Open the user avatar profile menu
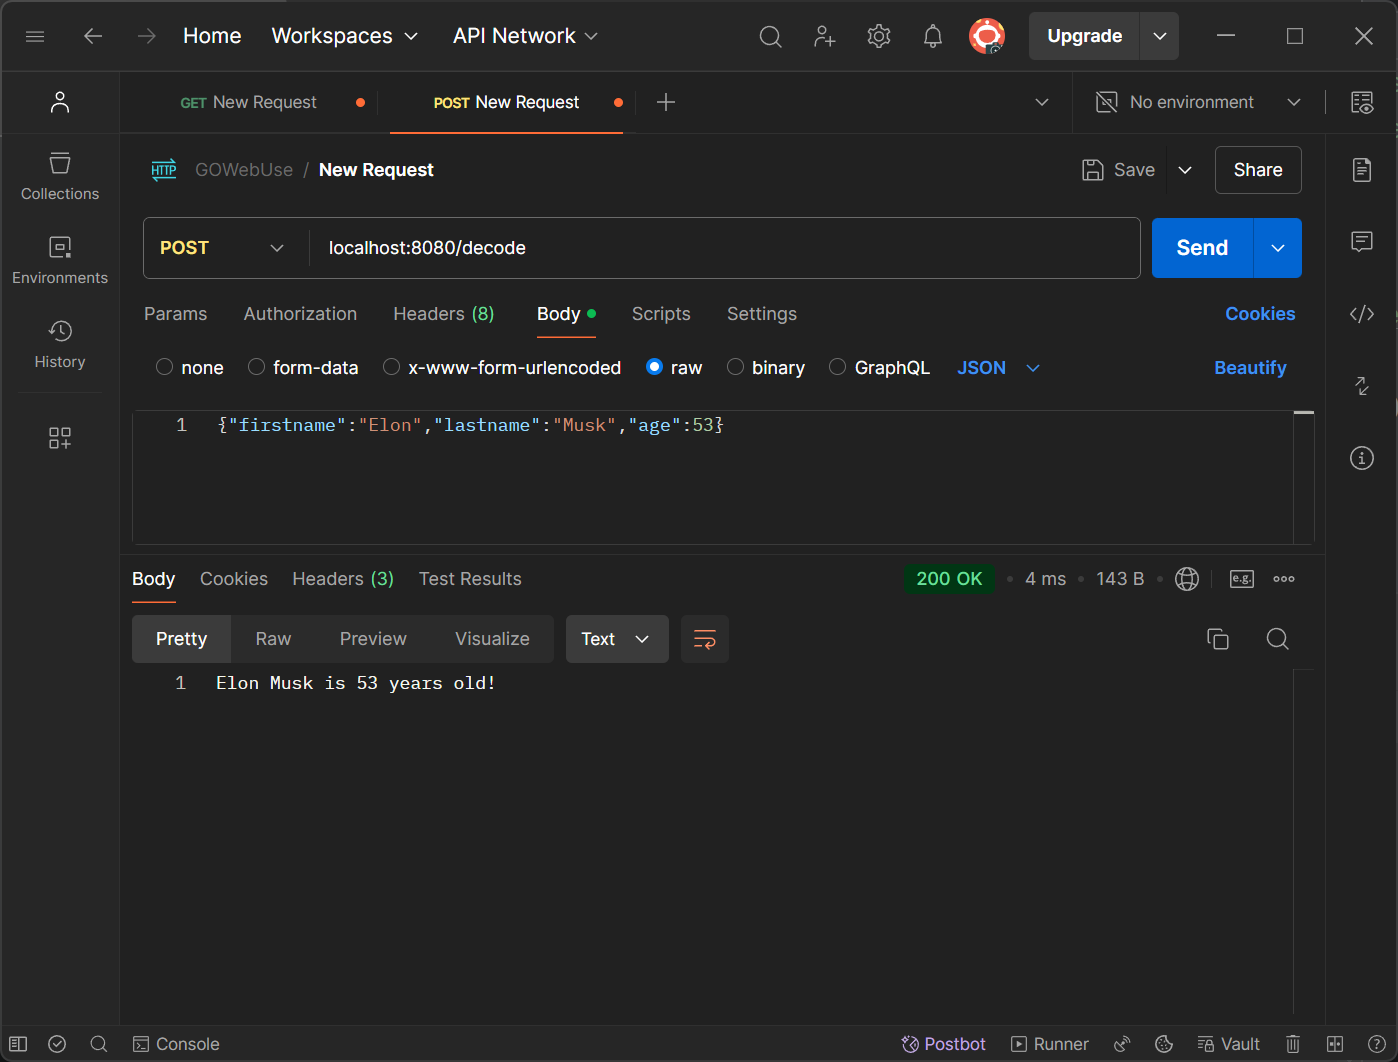This screenshot has width=1398, height=1062. tap(987, 36)
